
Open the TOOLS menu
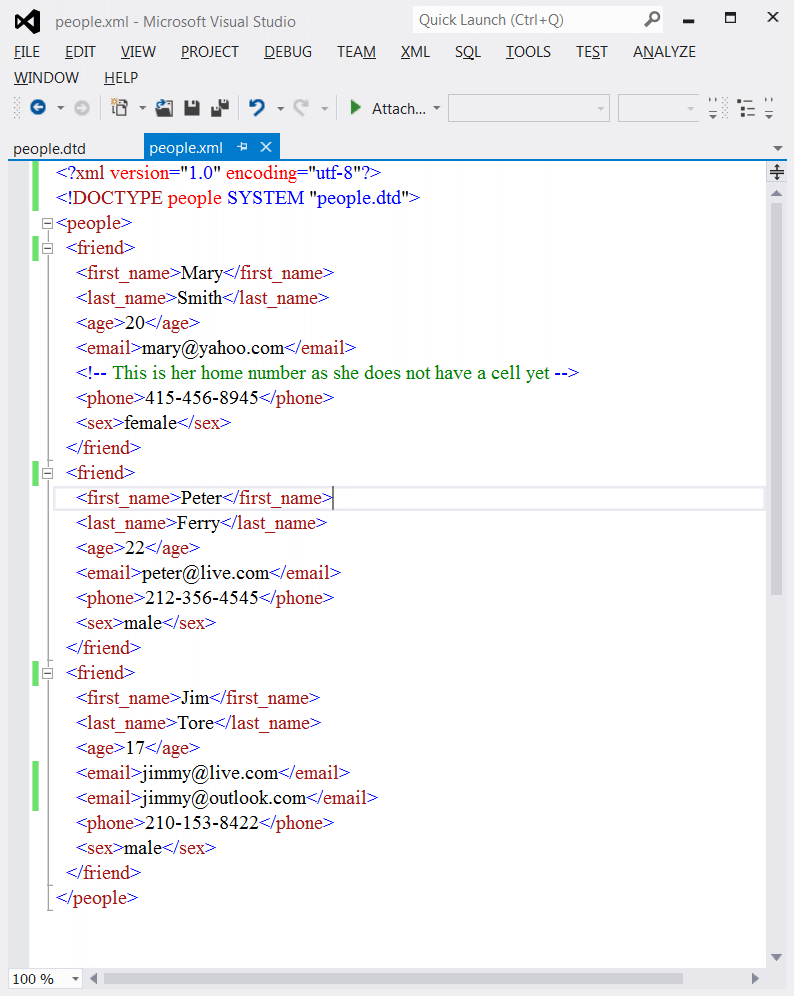[528, 51]
